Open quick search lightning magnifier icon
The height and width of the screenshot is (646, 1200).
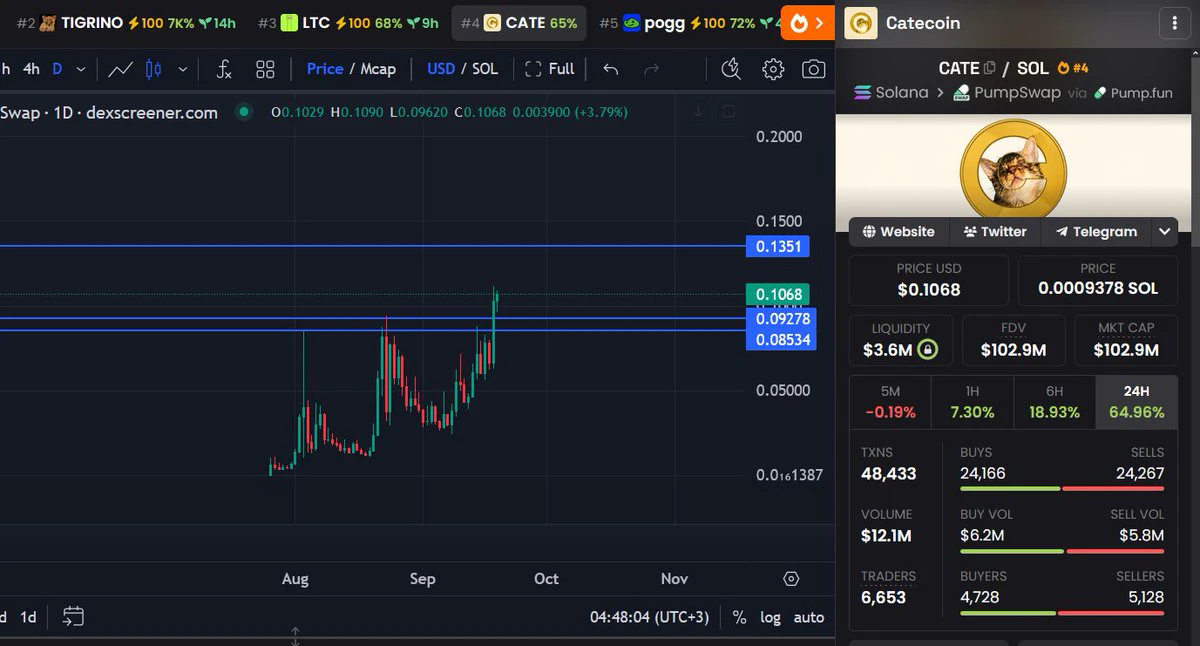[731, 69]
